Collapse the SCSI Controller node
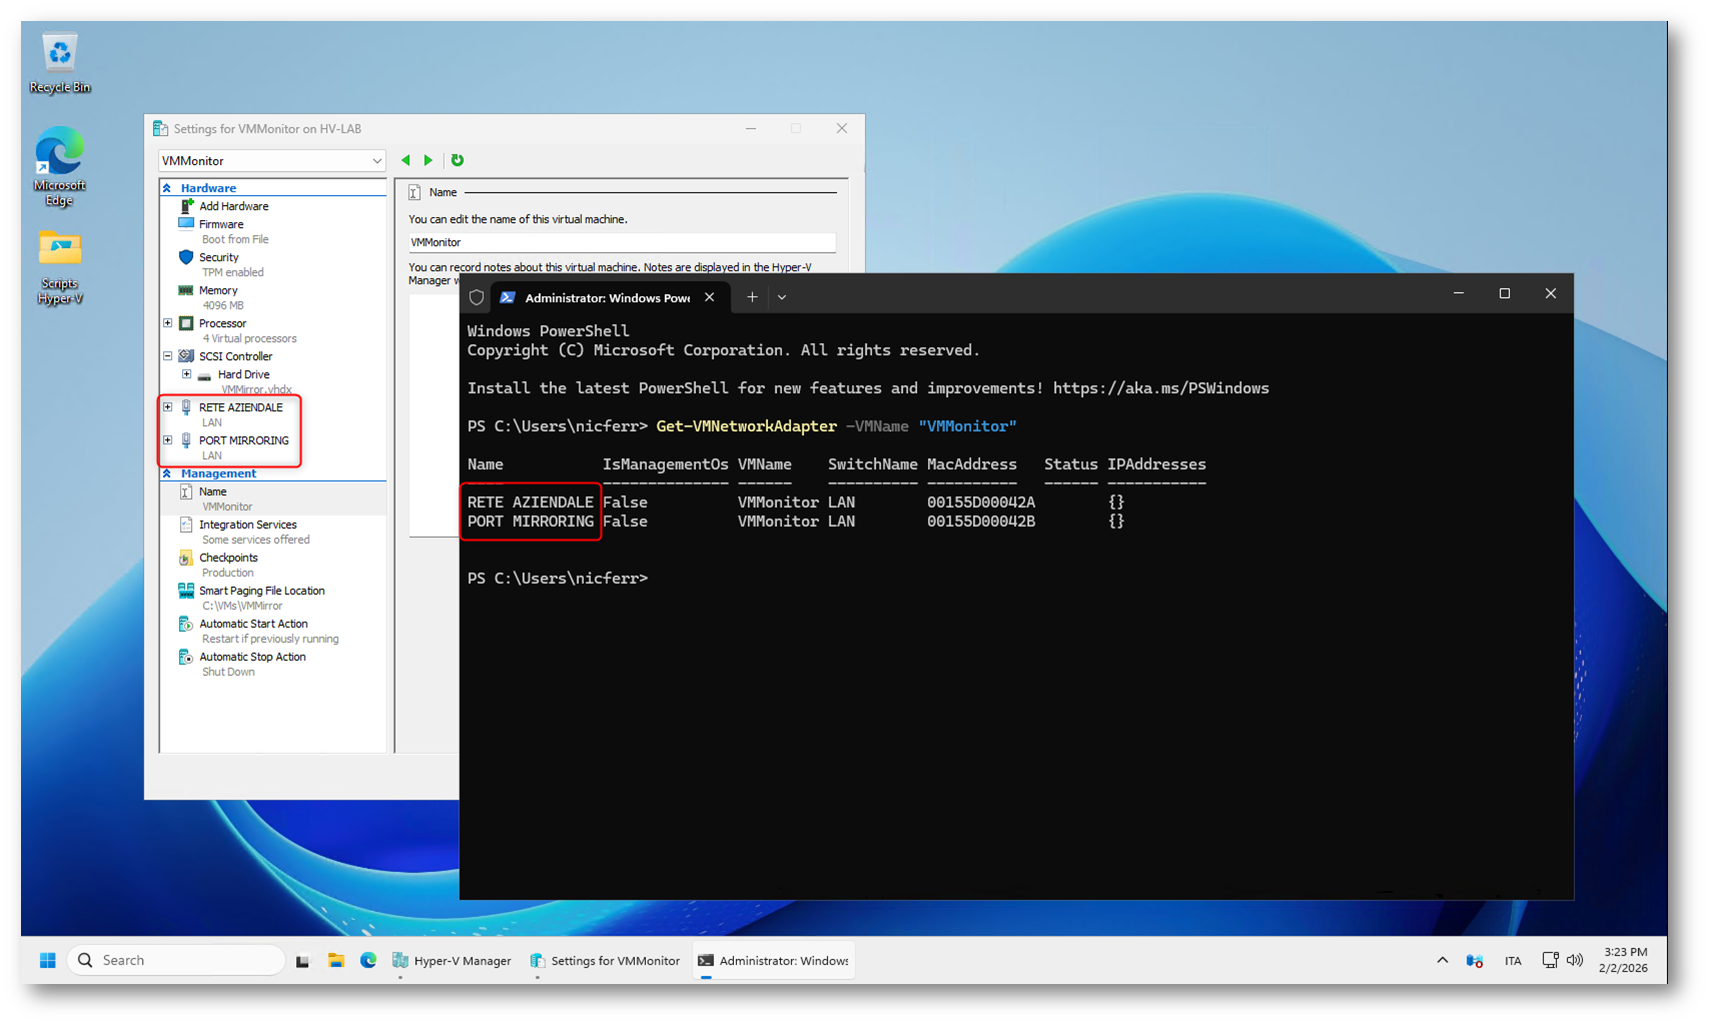 click(x=168, y=356)
